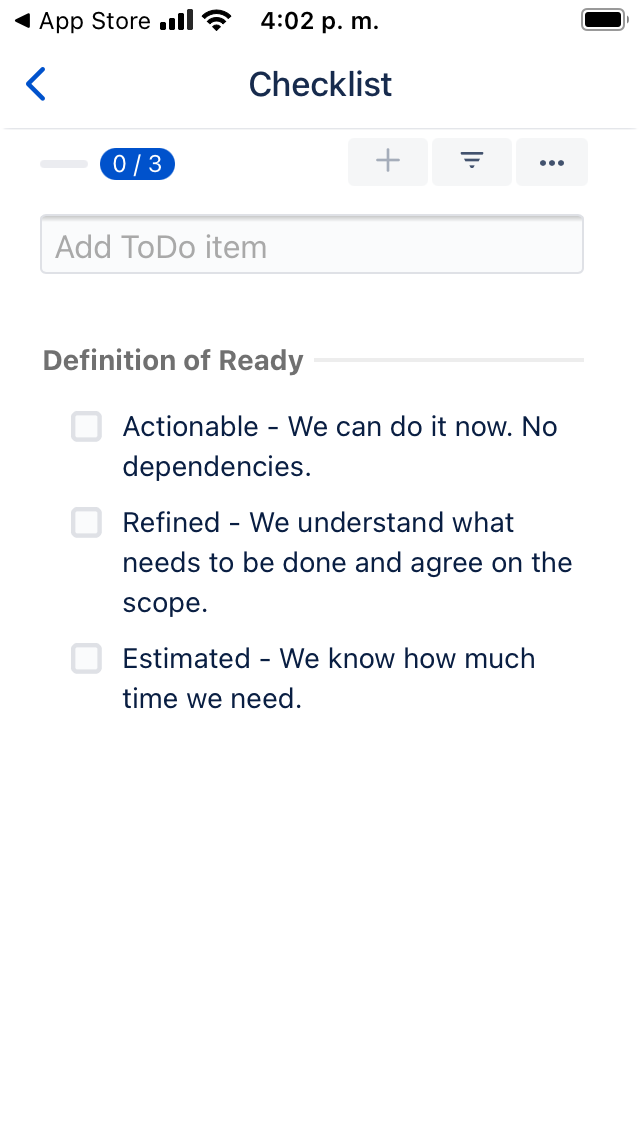This screenshot has width=640, height=1136.
Task: Open the three-dots more options menu
Action: [x=552, y=162]
